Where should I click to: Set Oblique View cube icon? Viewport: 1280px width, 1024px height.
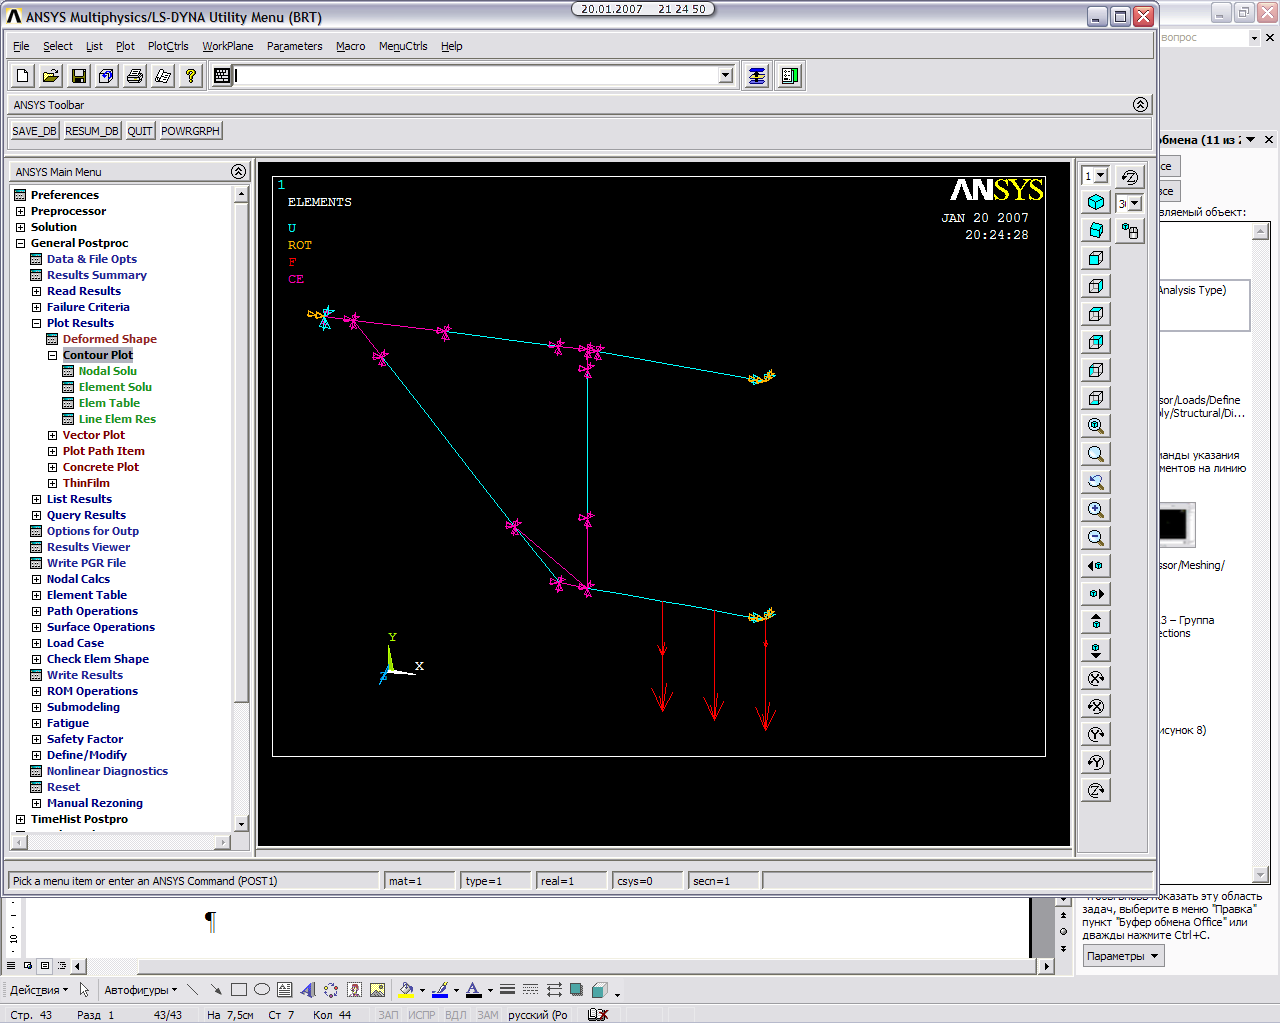pyautogui.click(x=1096, y=230)
